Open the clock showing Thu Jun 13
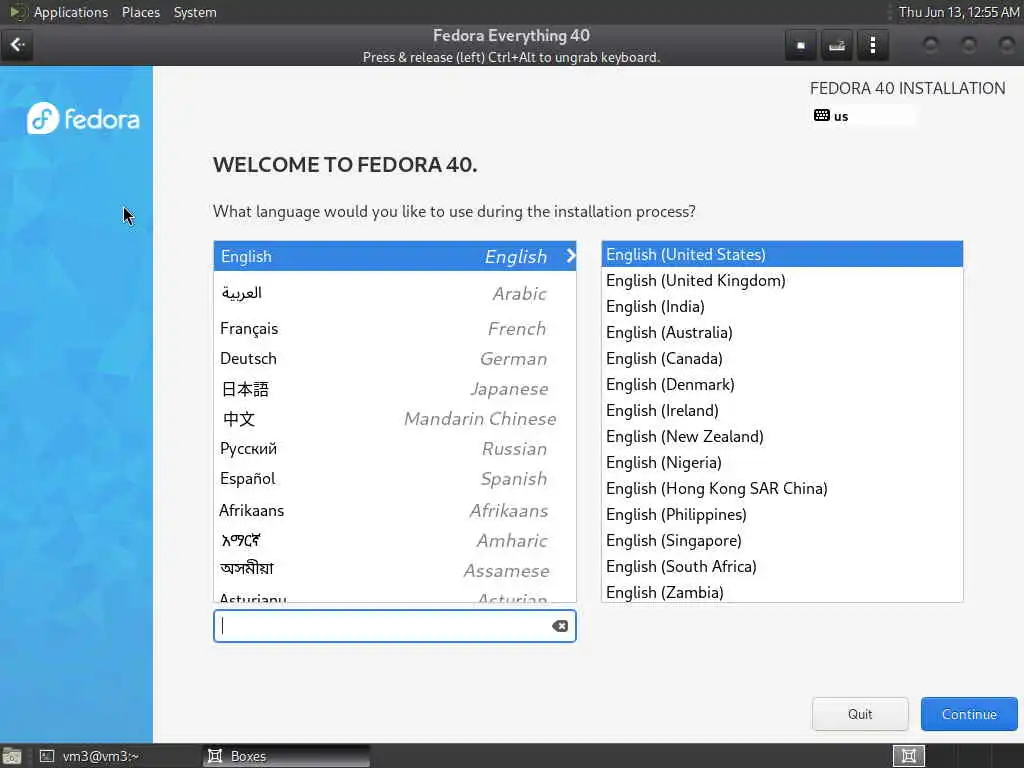This screenshot has width=1024, height=768. pyautogui.click(x=958, y=12)
